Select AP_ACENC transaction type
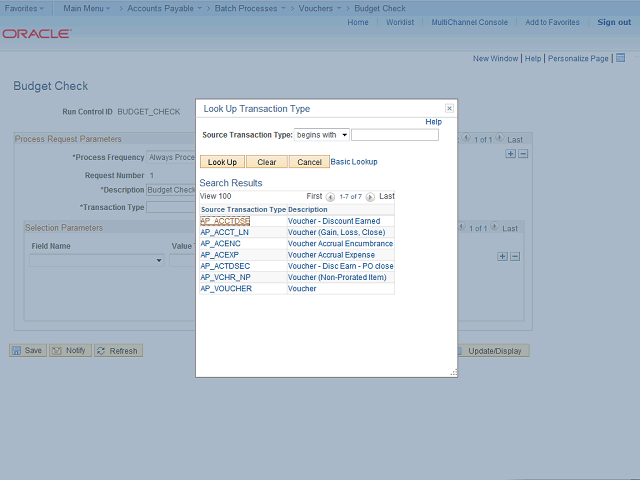 coord(220,244)
